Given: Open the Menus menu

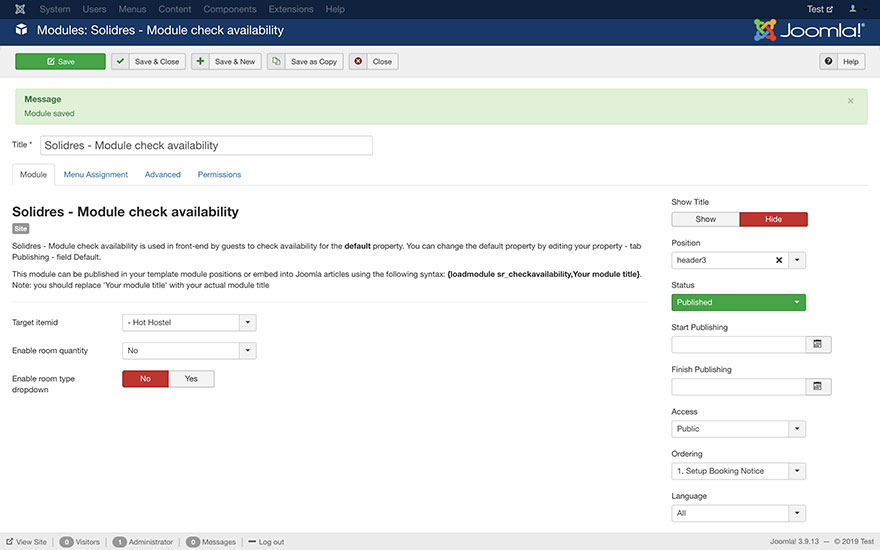Looking at the screenshot, I should pyautogui.click(x=132, y=9).
